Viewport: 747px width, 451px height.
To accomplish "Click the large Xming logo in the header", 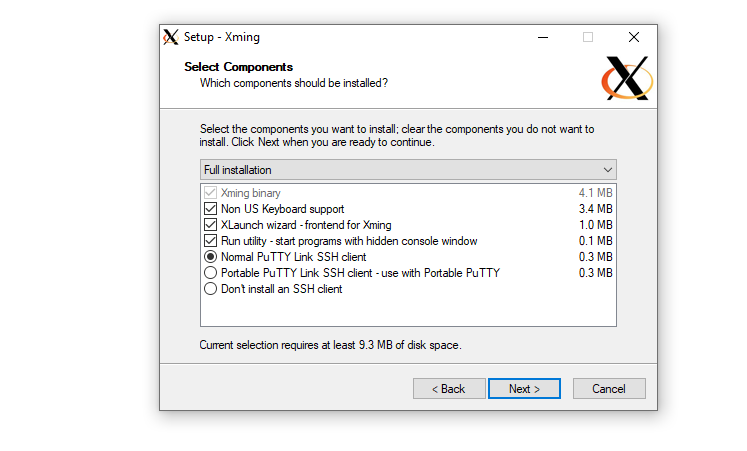I will tap(628, 79).
